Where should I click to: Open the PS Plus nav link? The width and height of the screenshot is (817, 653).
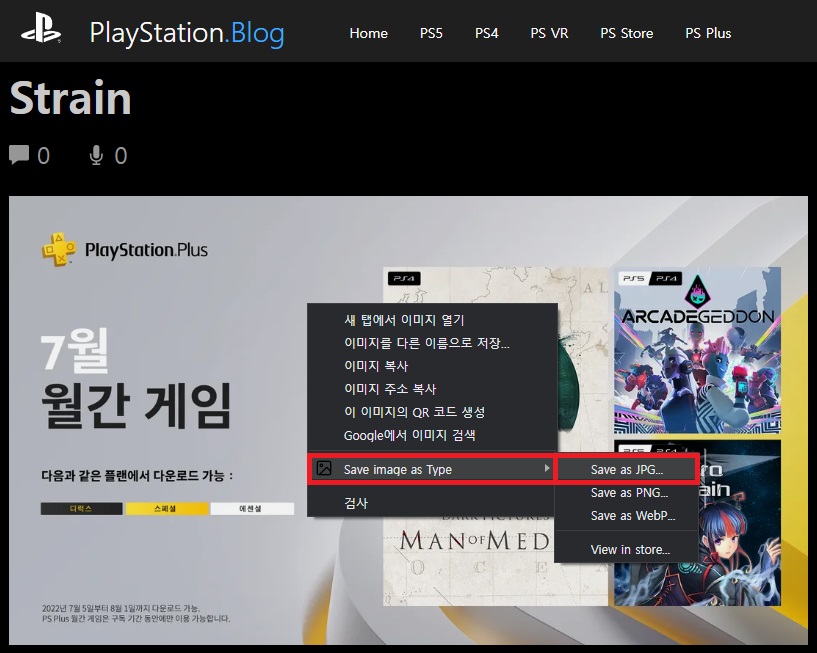pyautogui.click(x=708, y=33)
